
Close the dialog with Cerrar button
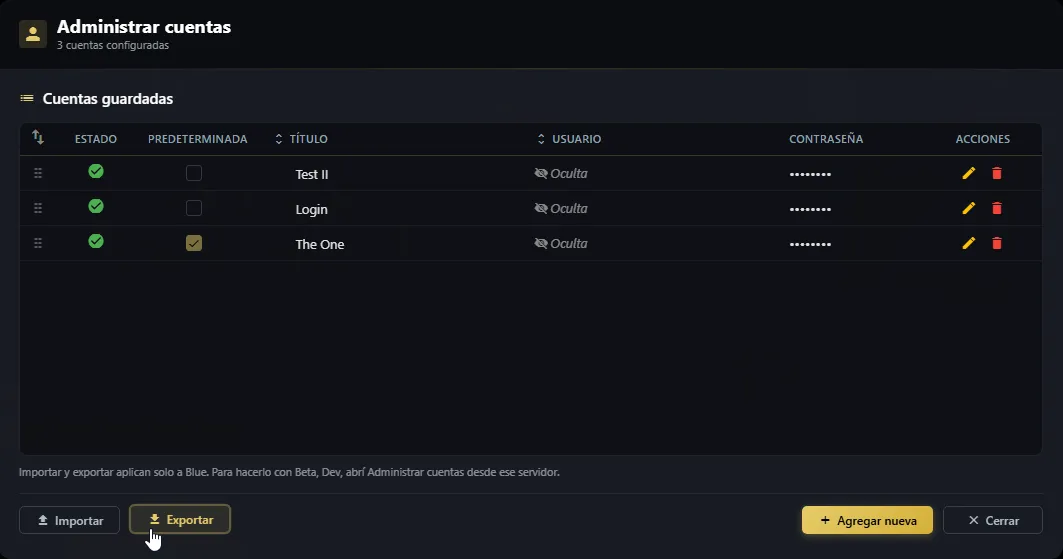[992, 520]
